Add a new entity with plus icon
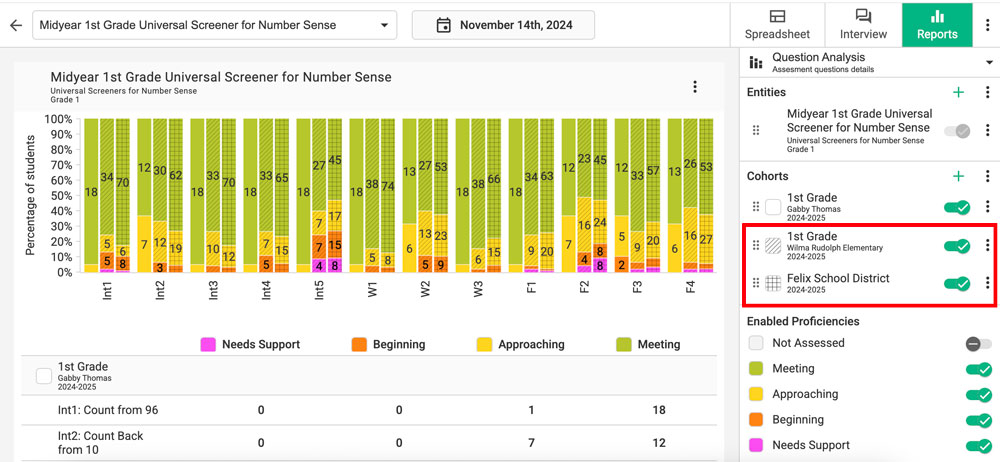 (958, 92)
